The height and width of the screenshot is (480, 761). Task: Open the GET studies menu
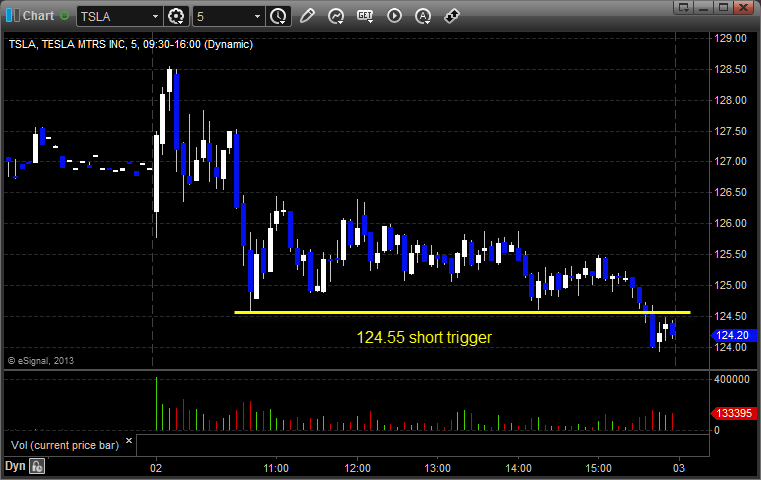365,16
